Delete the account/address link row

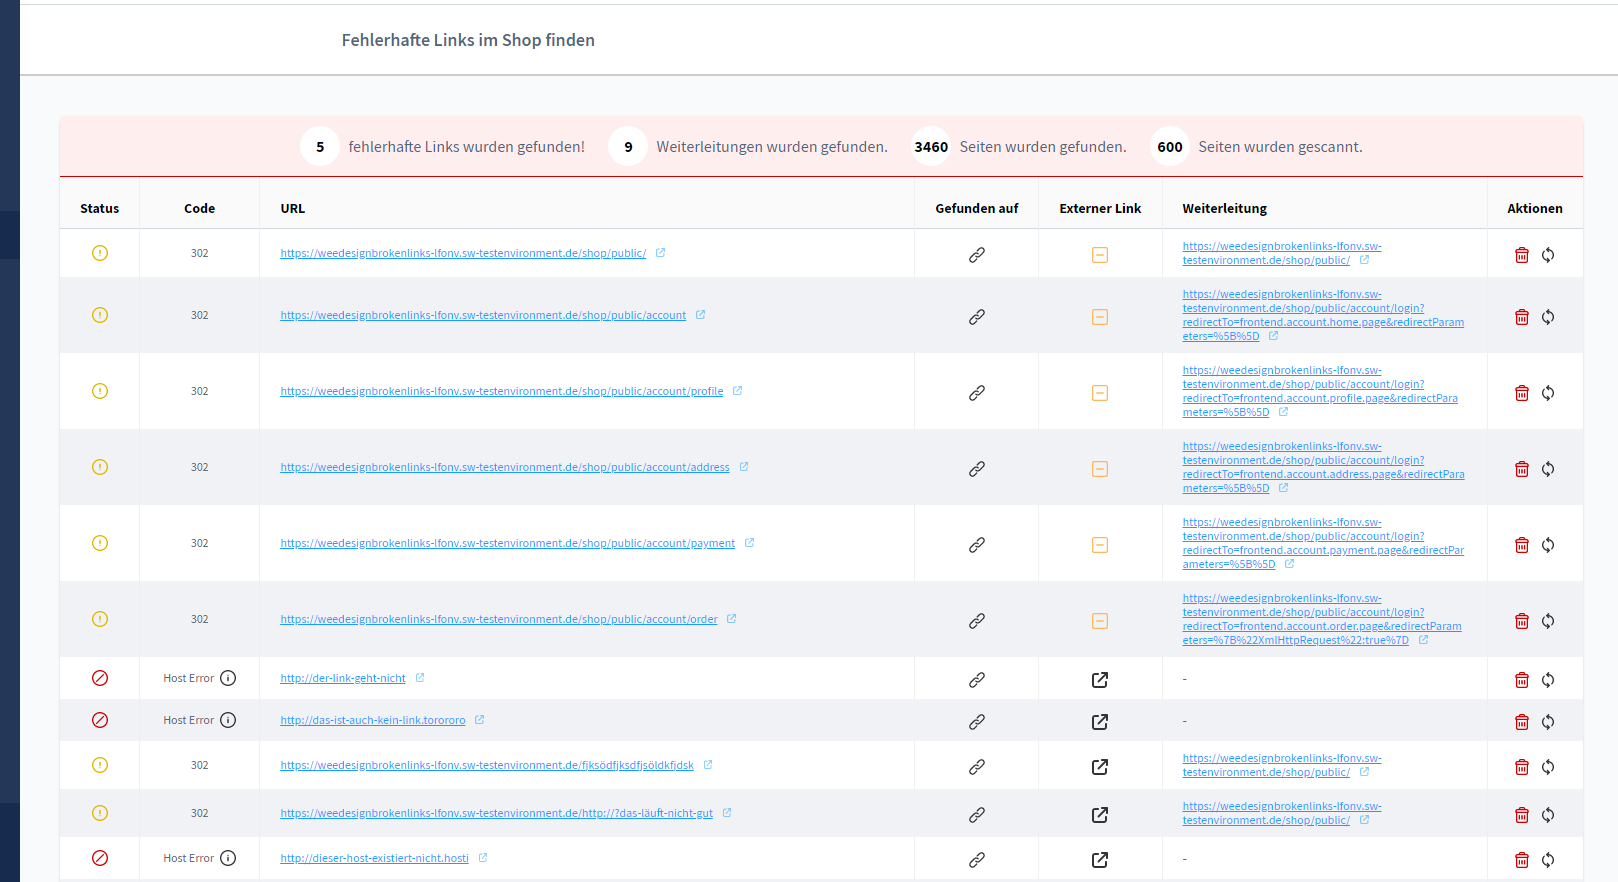coord(1522,469)
